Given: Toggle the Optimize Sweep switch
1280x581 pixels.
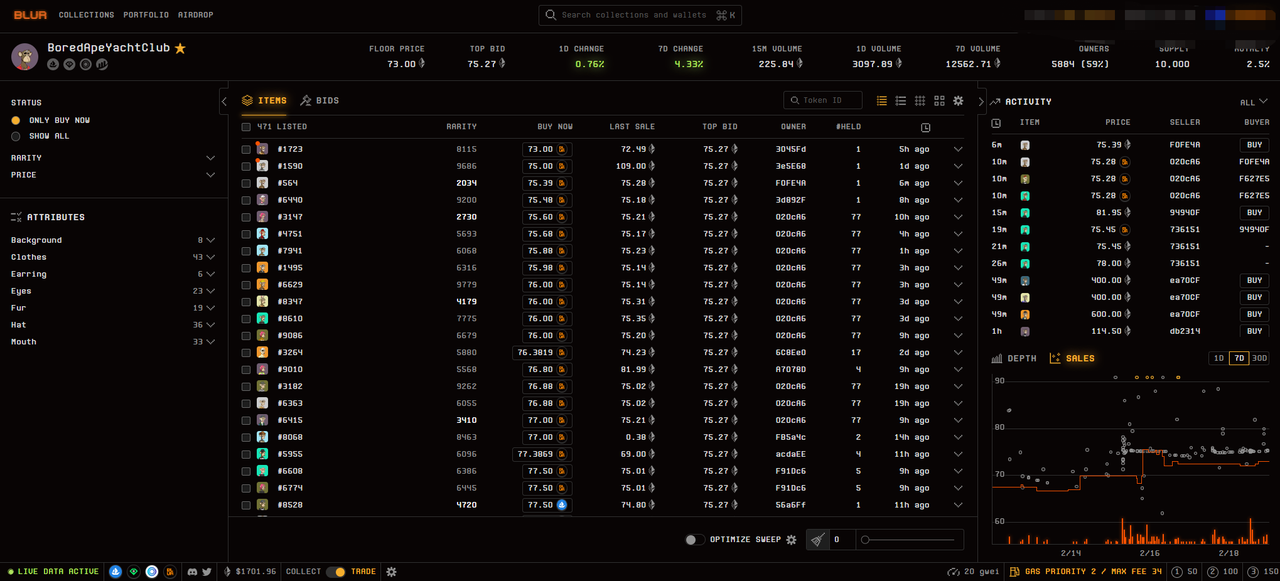Looking at the screenshot, I should point(694,540).
